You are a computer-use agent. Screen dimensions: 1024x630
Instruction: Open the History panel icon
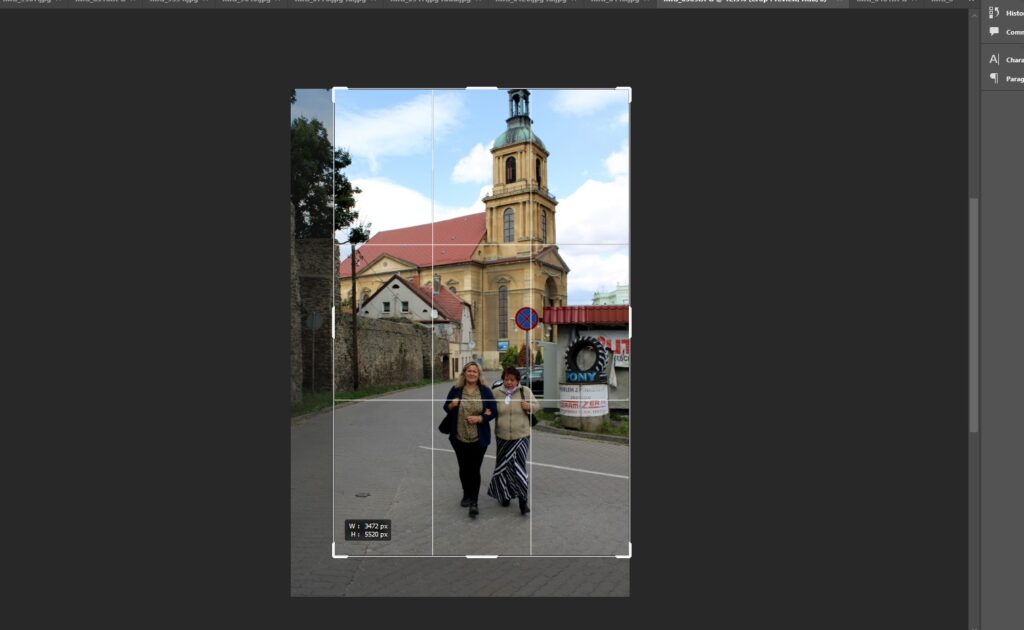click(994, 12)
